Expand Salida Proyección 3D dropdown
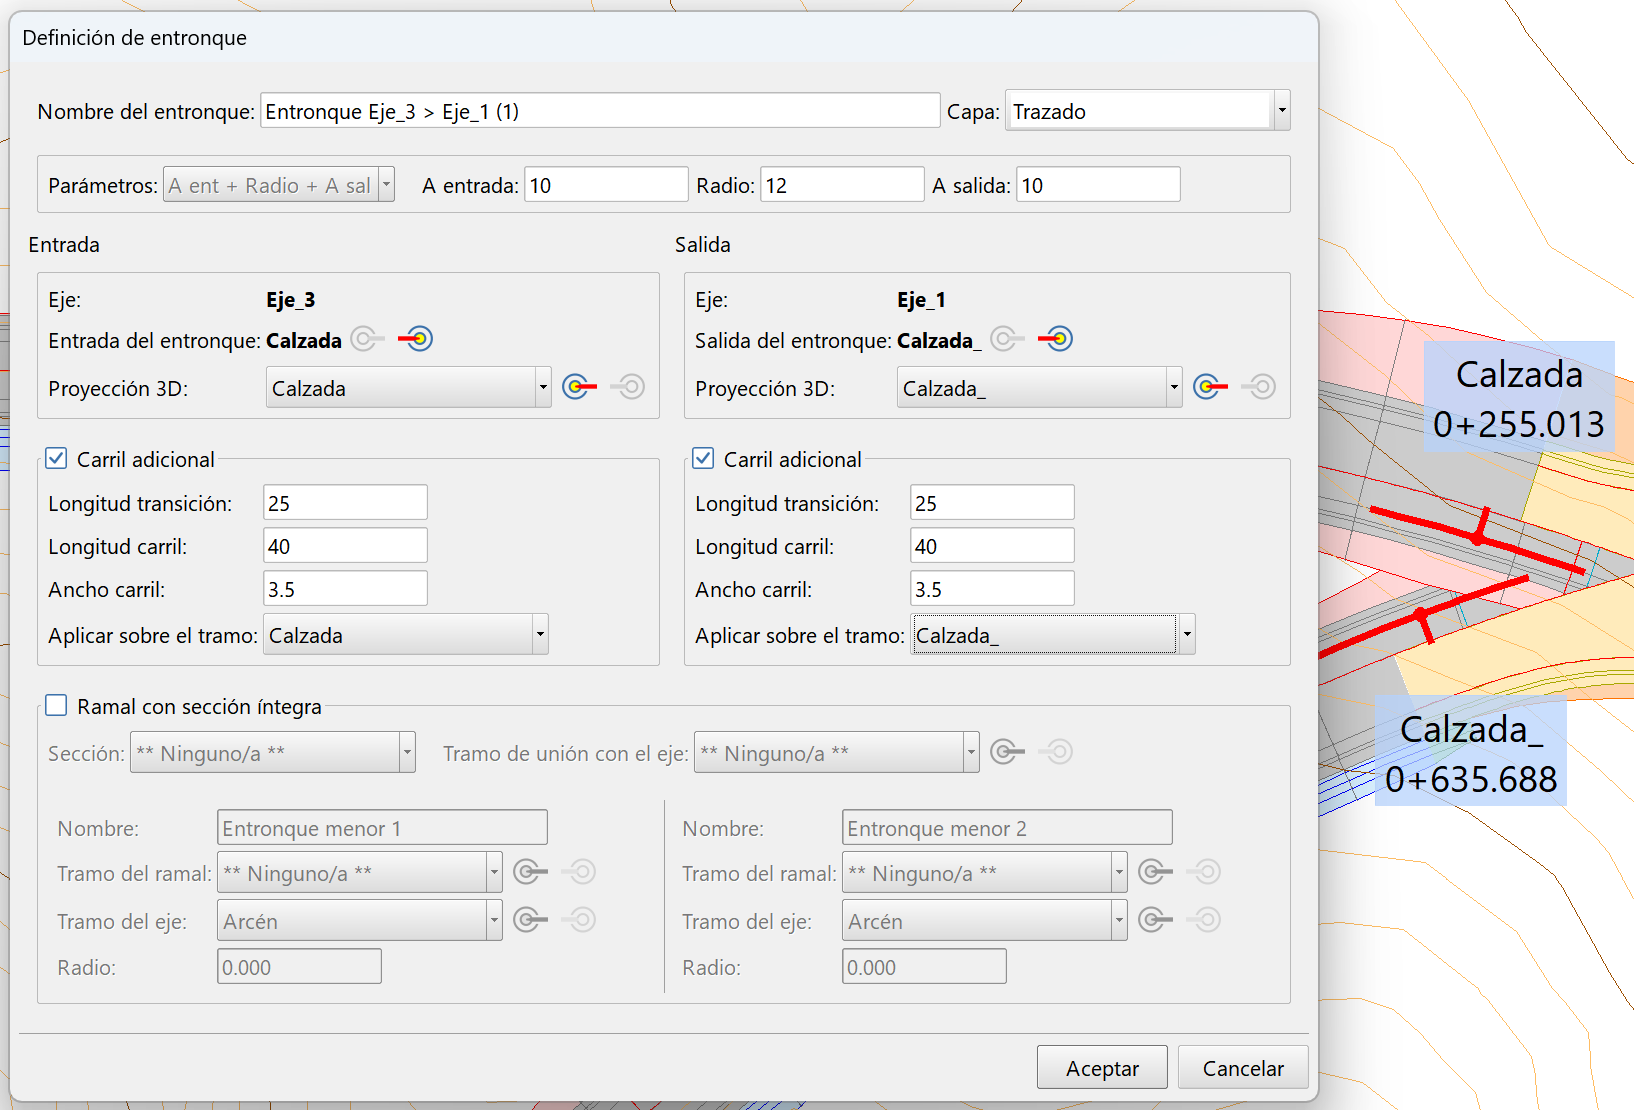This screenshot has width=1634, height=1110. 1174,388
